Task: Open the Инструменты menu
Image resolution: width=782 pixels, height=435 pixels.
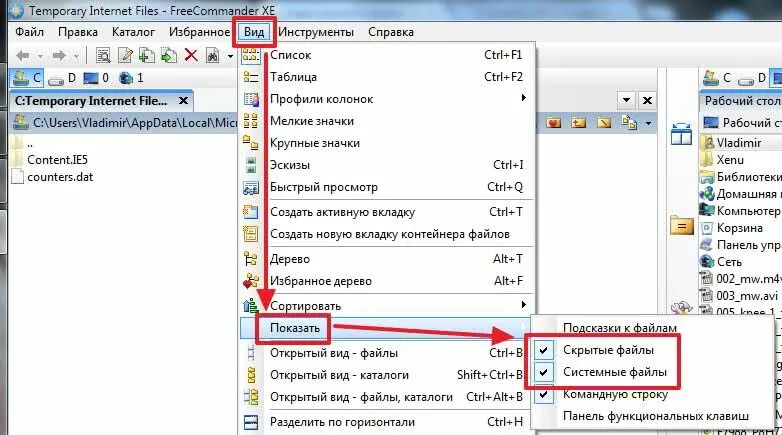Action: (316, 32)
